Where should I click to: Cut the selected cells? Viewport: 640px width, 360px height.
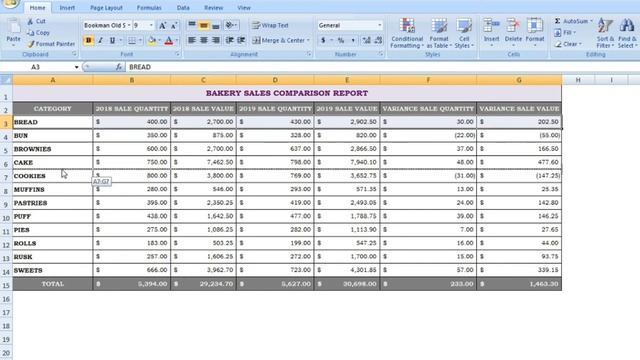click(36, 21)
